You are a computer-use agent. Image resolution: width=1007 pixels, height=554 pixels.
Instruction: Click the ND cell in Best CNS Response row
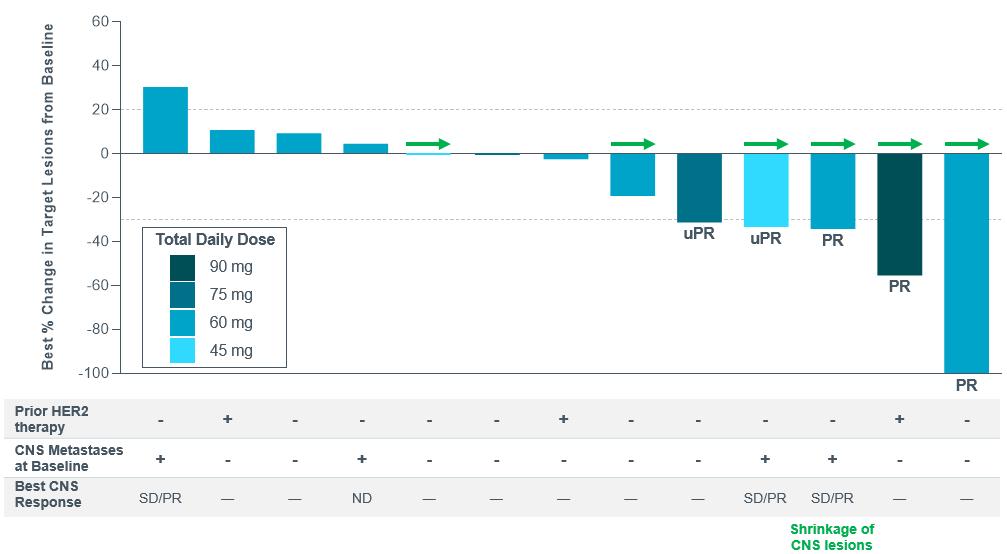click(x=362, y=498)
